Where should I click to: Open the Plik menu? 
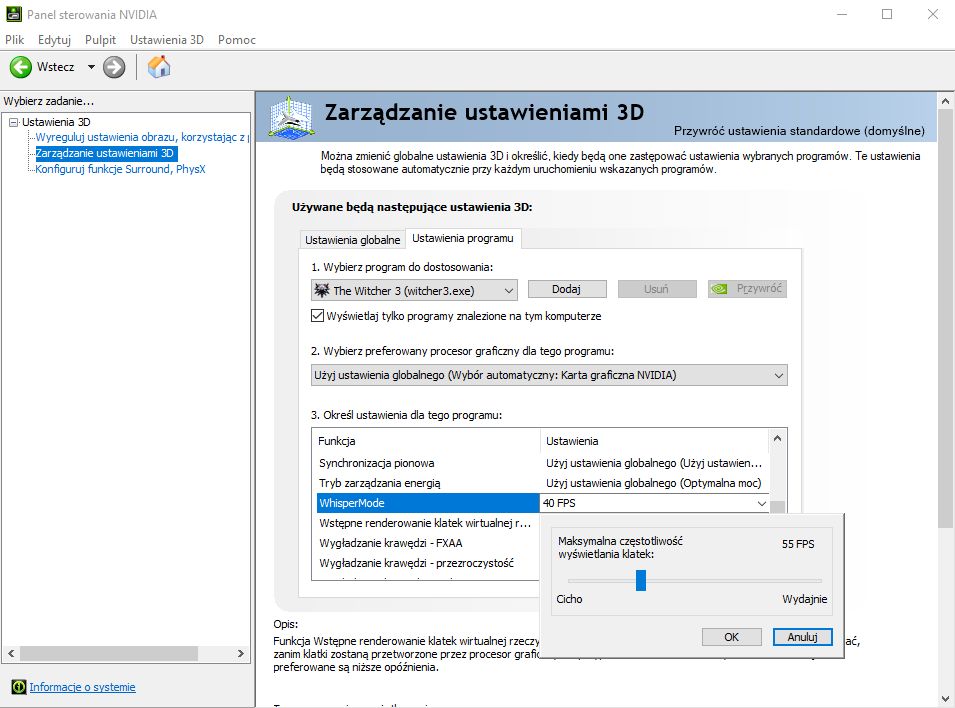point(15,40)
